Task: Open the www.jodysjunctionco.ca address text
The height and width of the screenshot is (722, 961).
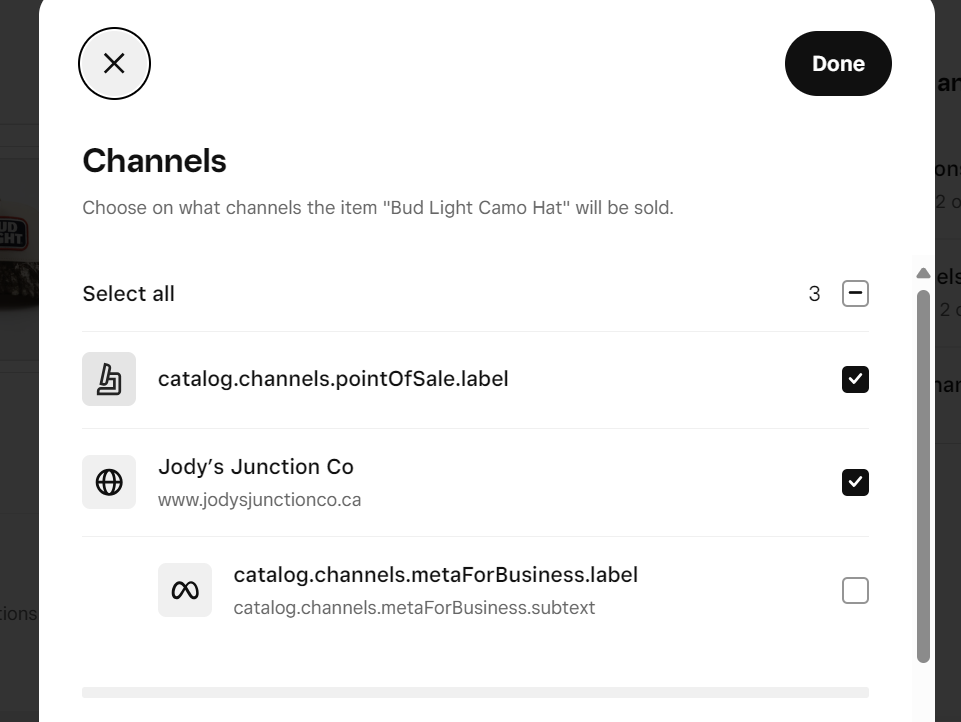Action: click(259, 500)
